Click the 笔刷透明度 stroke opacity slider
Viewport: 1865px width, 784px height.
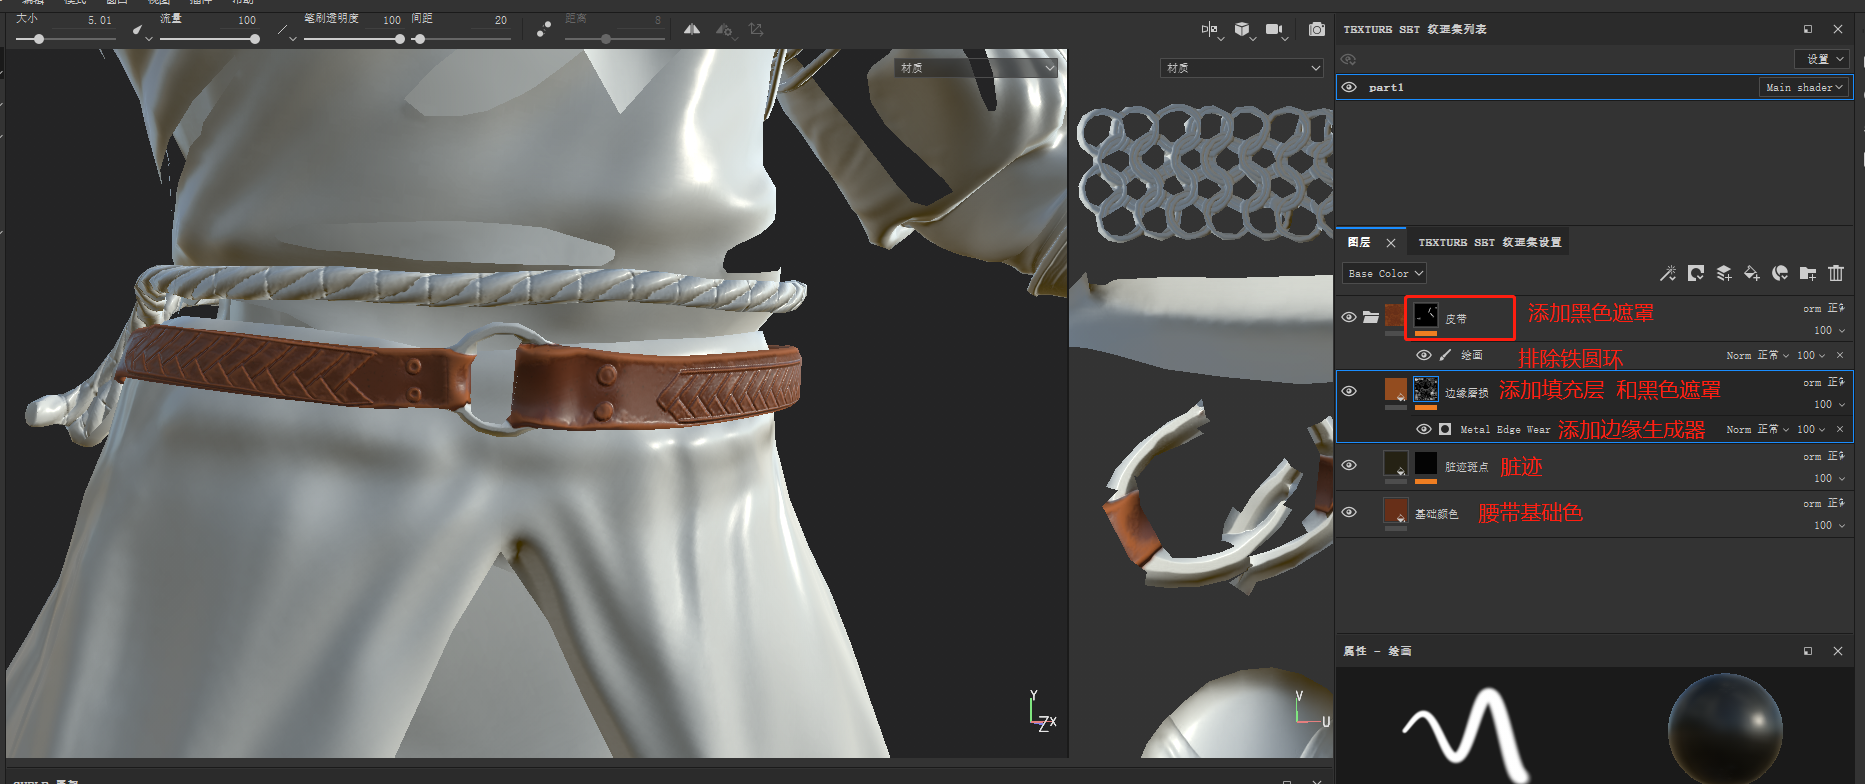coord(355,39)
